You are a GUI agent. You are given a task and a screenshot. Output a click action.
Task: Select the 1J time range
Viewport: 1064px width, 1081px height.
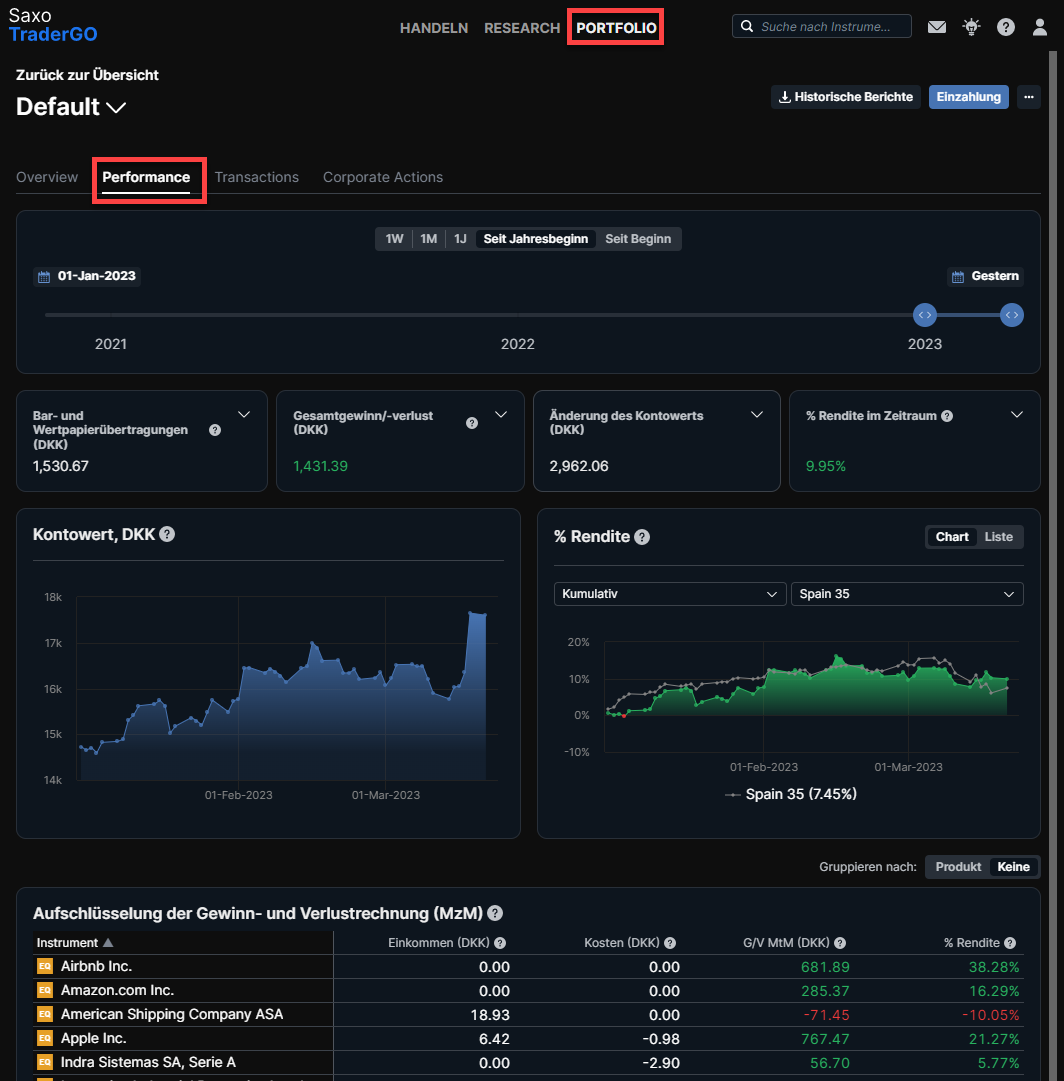(460, 239)
